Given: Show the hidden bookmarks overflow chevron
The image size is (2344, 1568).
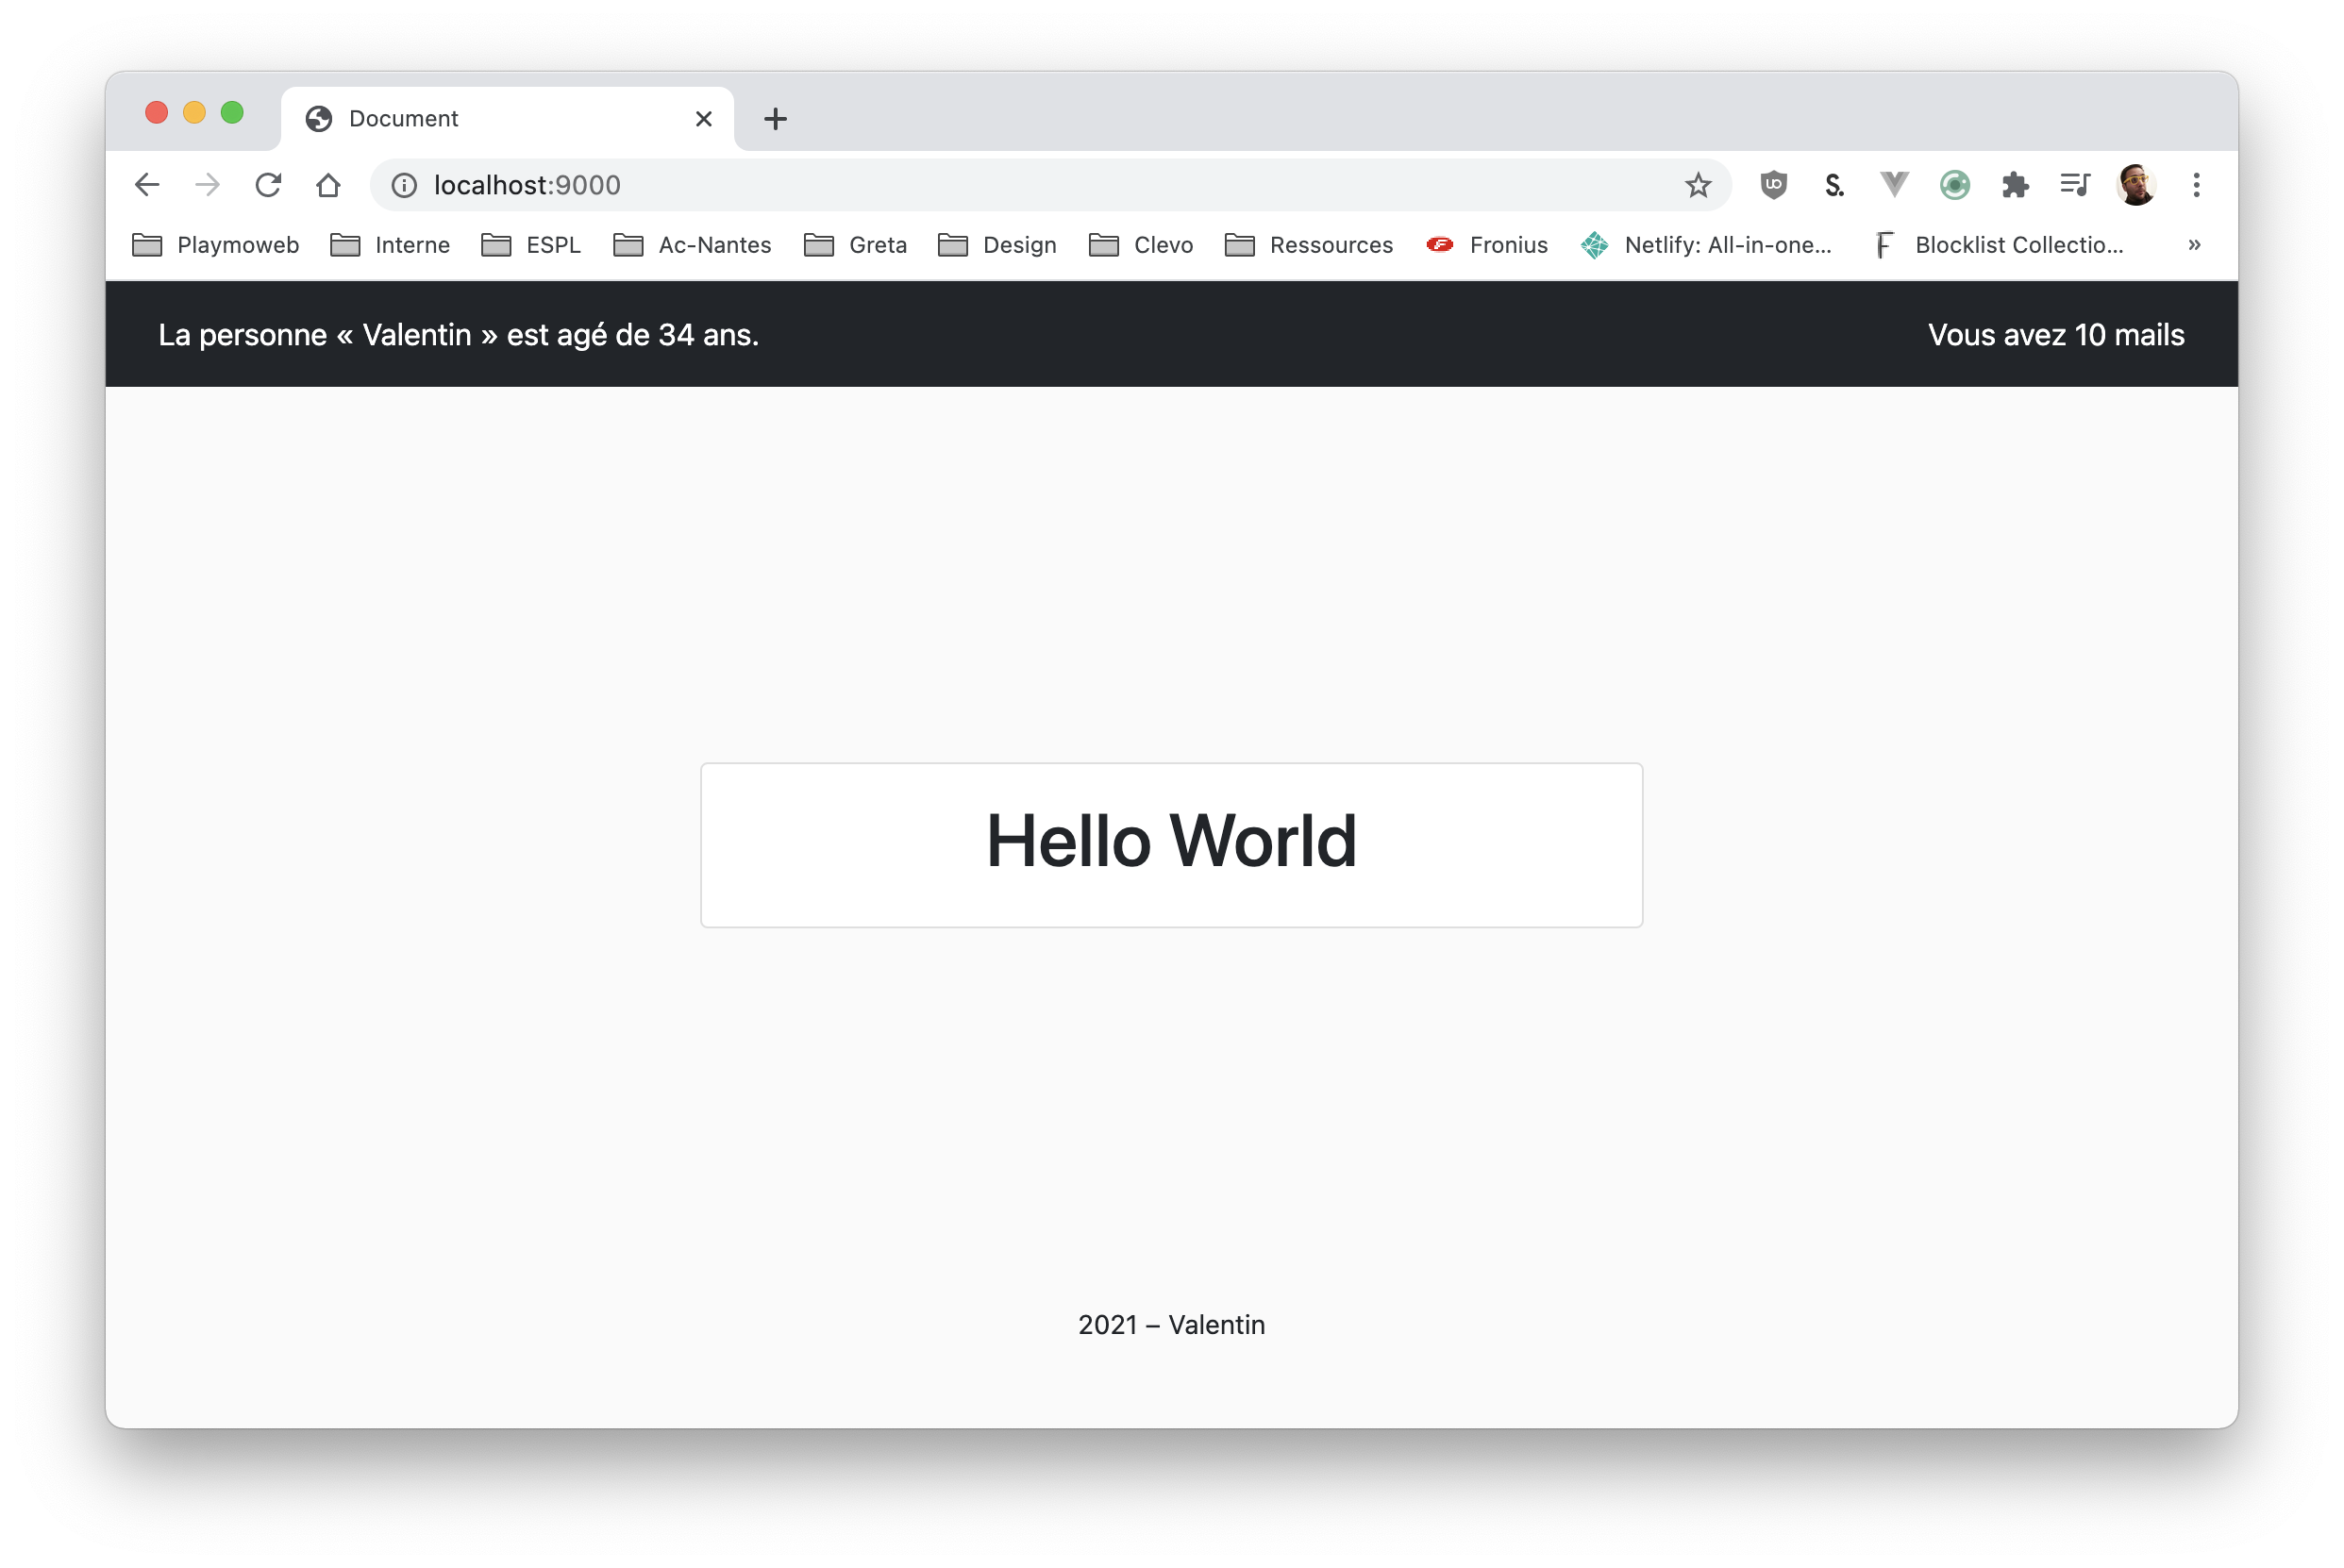Looking at the screenshot, I should pos(2194,245).
